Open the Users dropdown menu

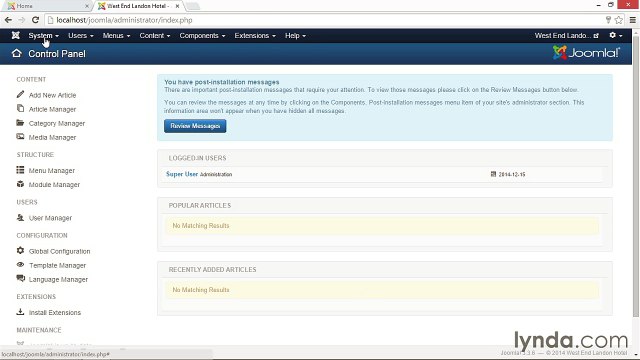(x=80, y=36)
